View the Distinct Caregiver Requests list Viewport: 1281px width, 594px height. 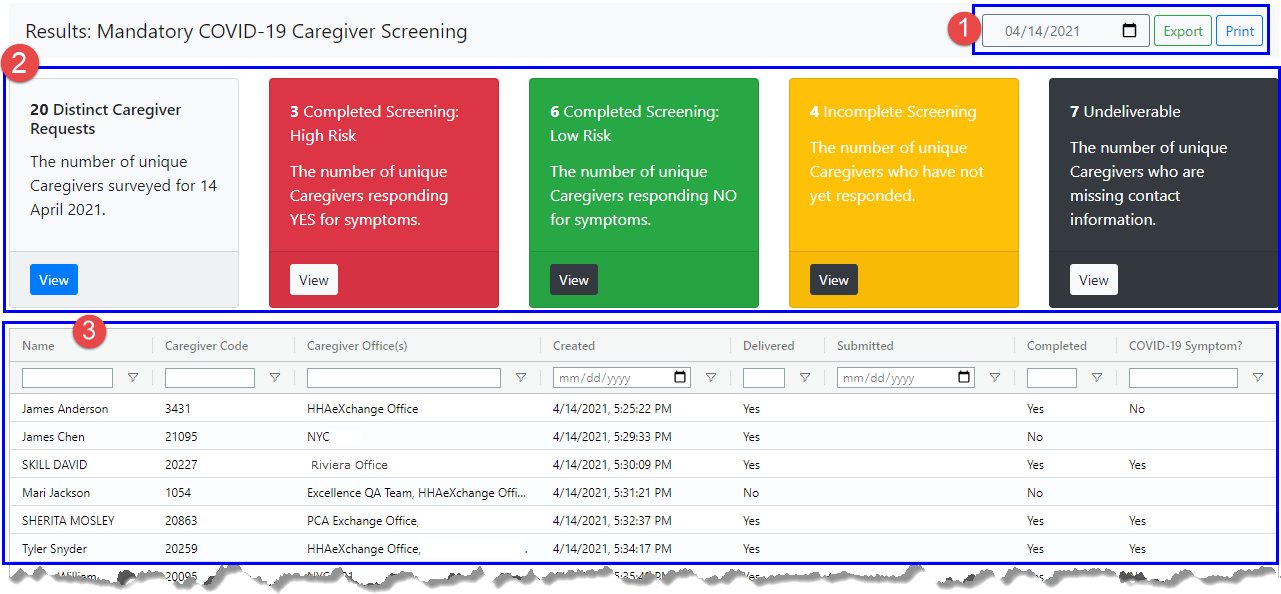point(54,280)
